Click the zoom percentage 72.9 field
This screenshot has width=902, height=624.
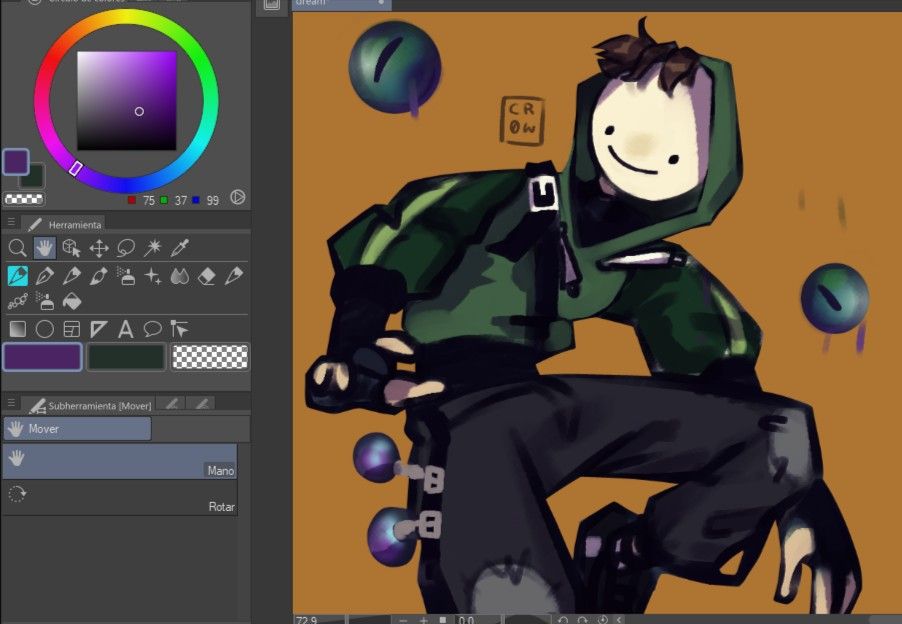pyautogui.click(x=318, y=619)
